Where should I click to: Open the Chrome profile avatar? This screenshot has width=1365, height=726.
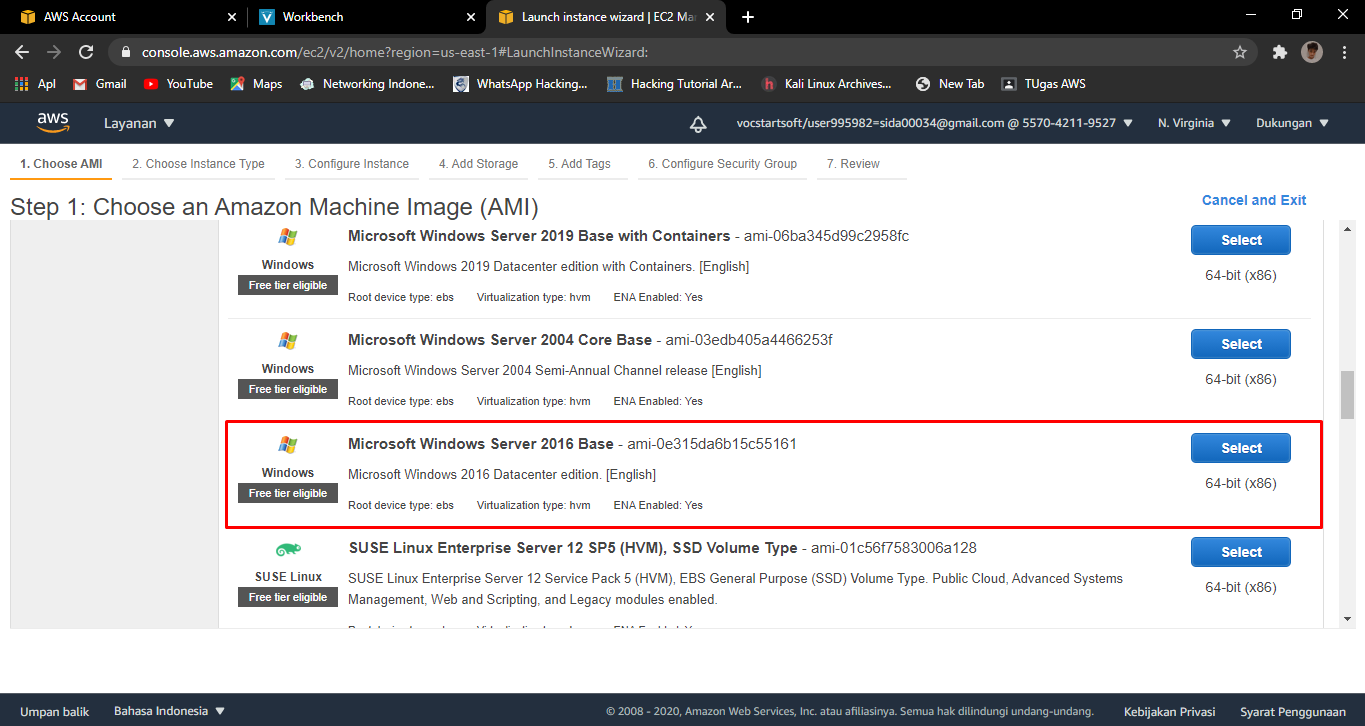click(1312, 52)
